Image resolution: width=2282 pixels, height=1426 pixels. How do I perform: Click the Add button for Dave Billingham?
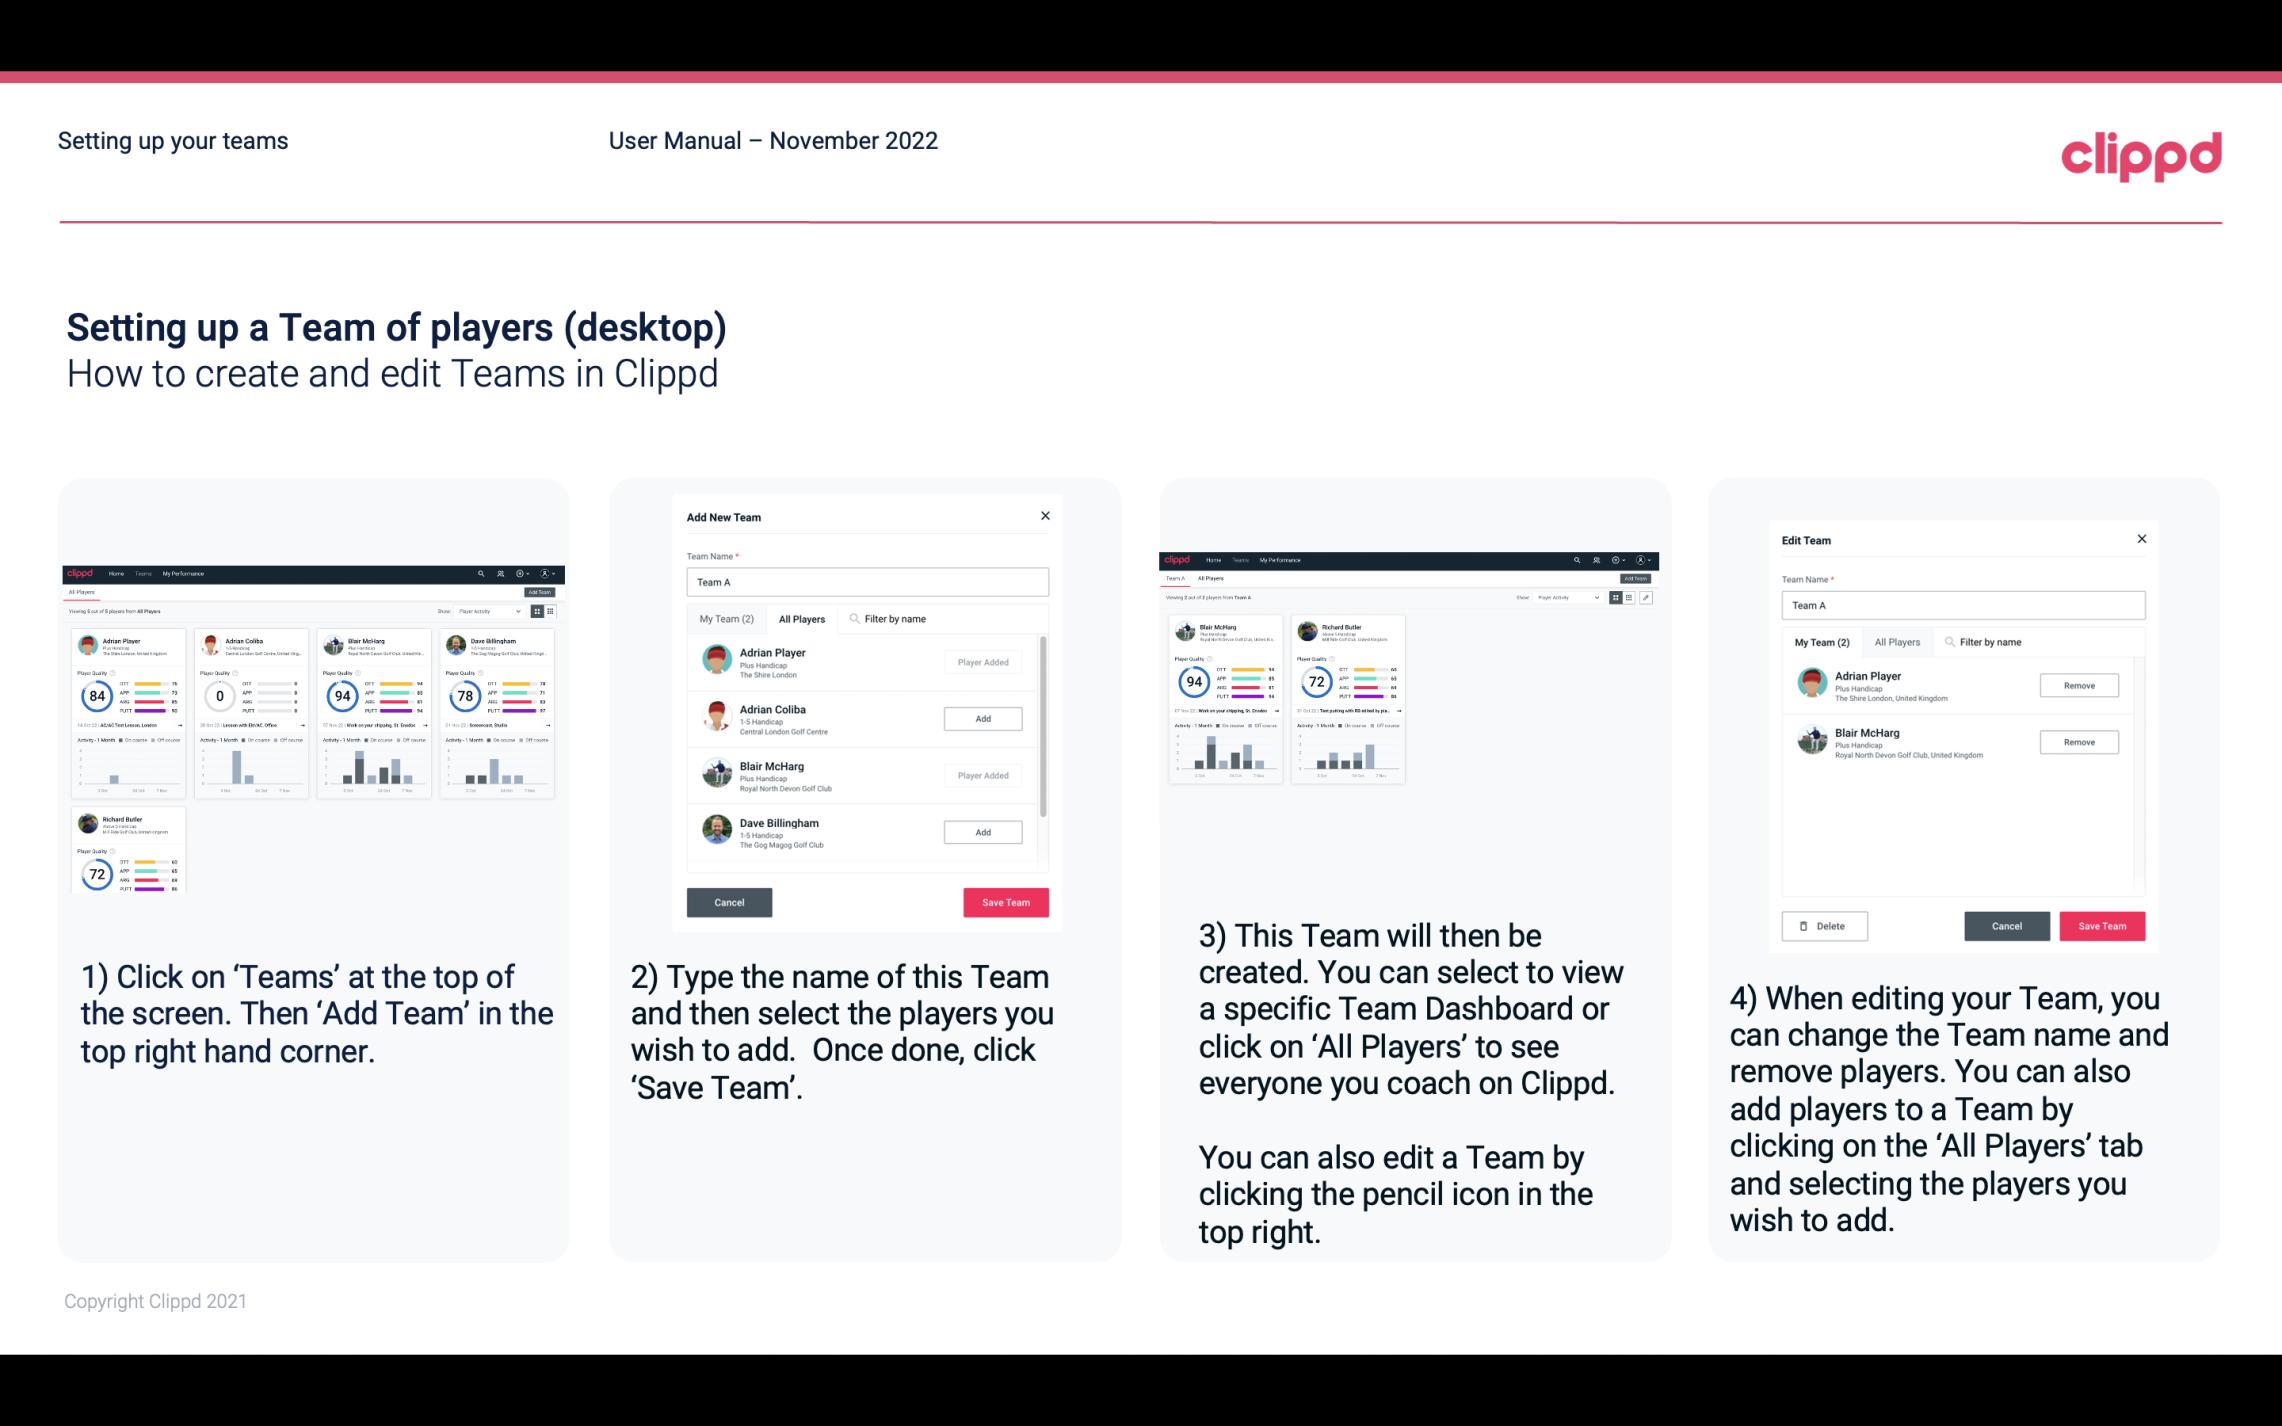point(982,833)
